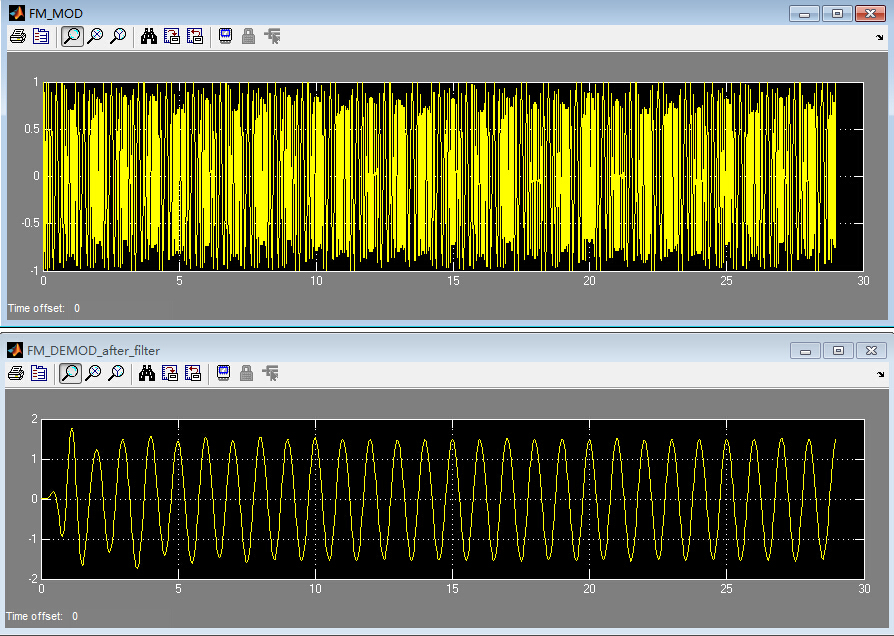Image resolution: width=894 pixels, height=636 pixels.
Task: Open Parameters in the FM_DEMOD_after_filter scope
Action: click(x=39, y=374)
